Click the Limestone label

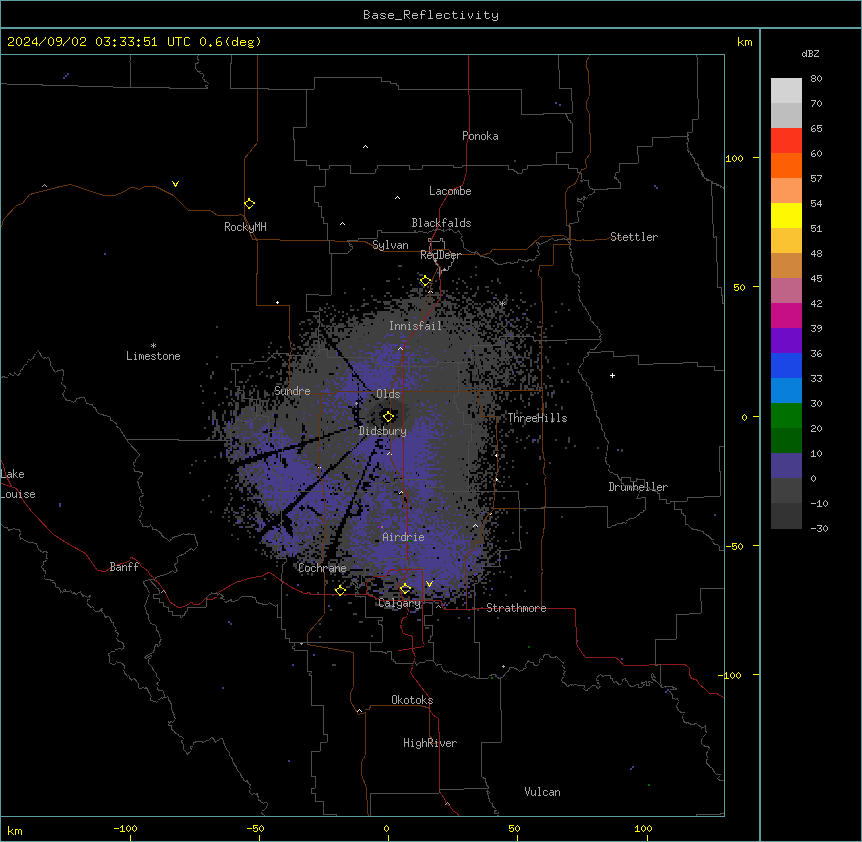(x=153, y=356)
